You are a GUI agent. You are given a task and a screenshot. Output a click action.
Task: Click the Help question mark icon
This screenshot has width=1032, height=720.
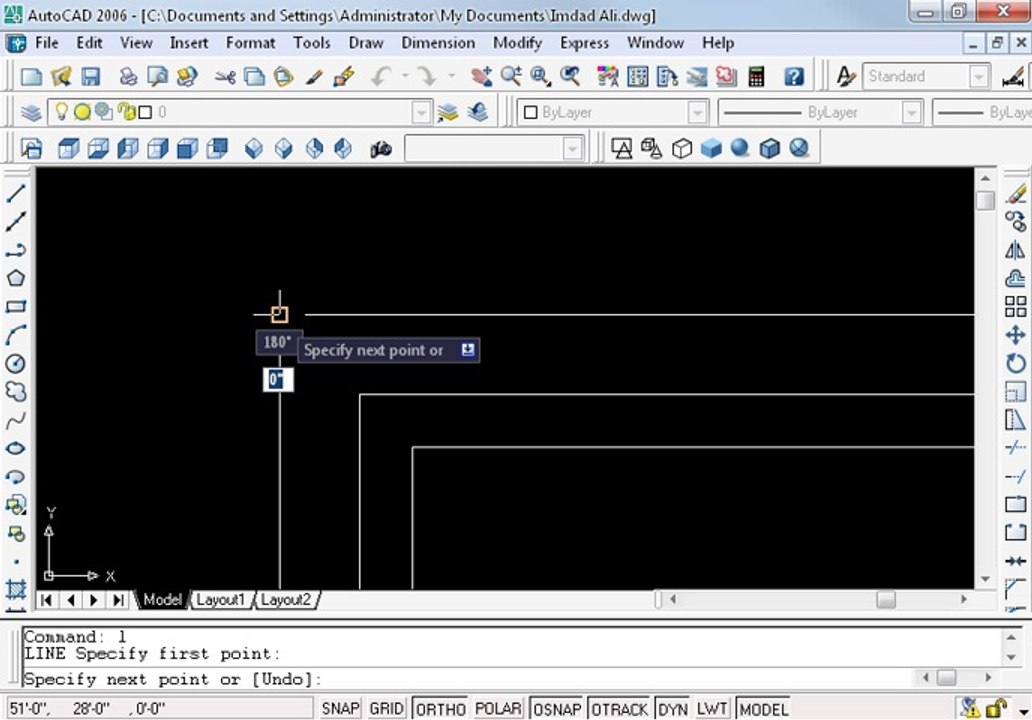794,76
